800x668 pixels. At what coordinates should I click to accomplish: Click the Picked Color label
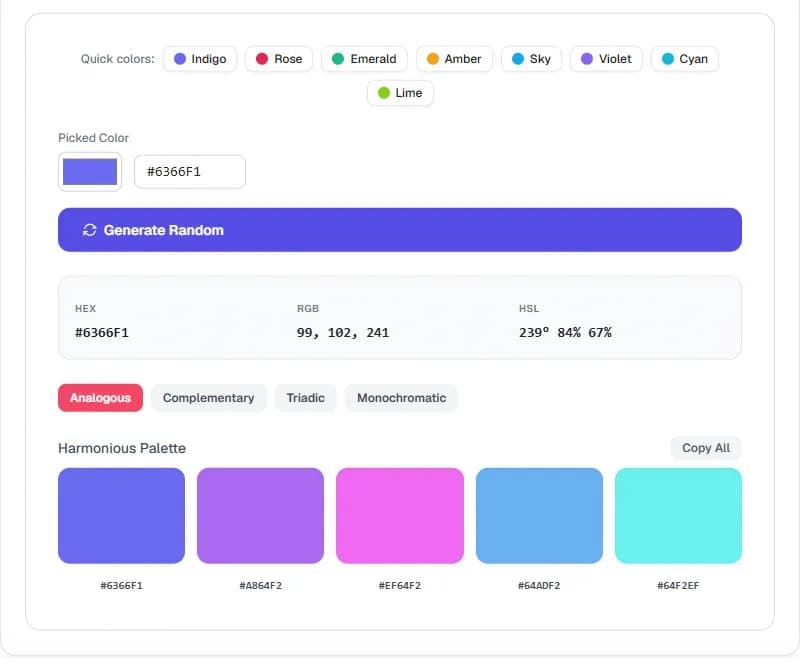tap(93, 138)
